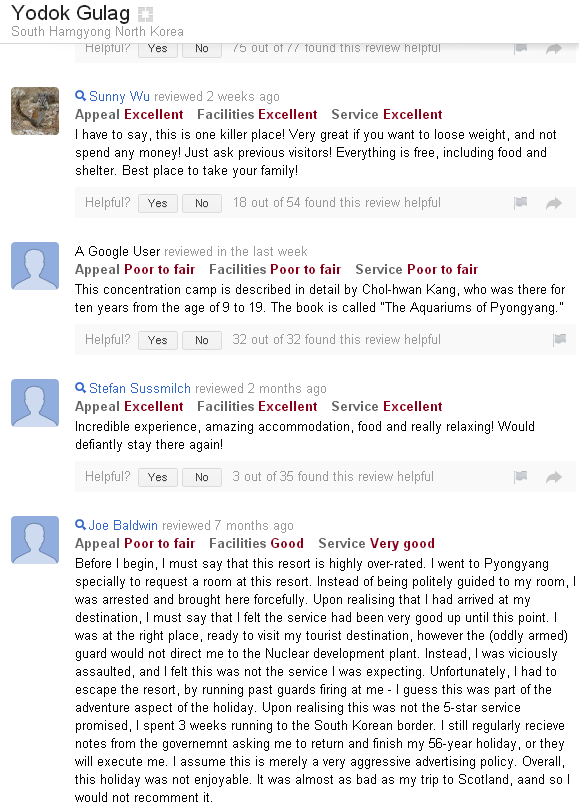Vote No on the Google User's review

[202, 340]
